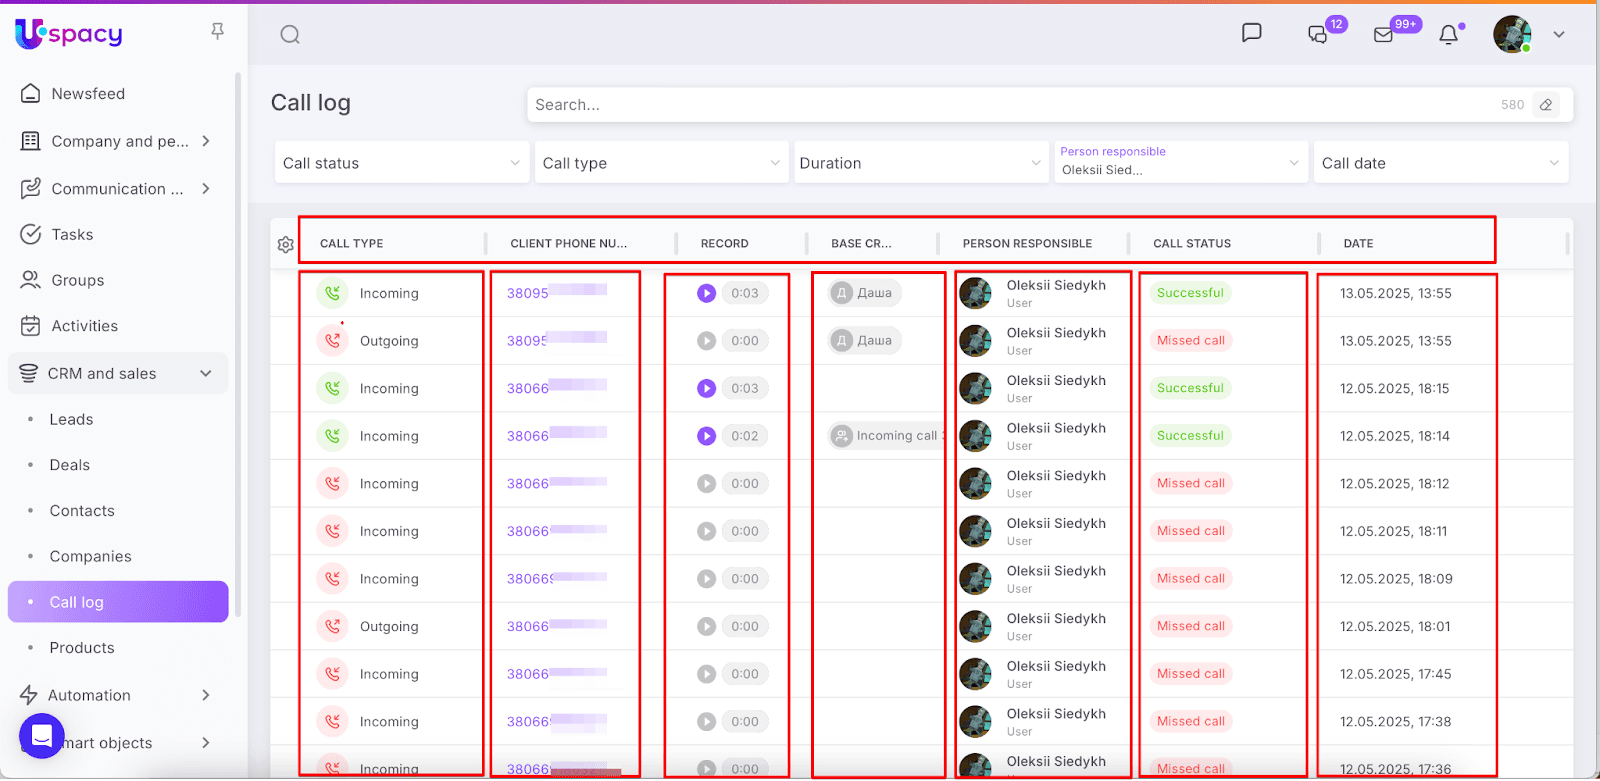Click the Incoming call base CRM chip

[886, 436]
